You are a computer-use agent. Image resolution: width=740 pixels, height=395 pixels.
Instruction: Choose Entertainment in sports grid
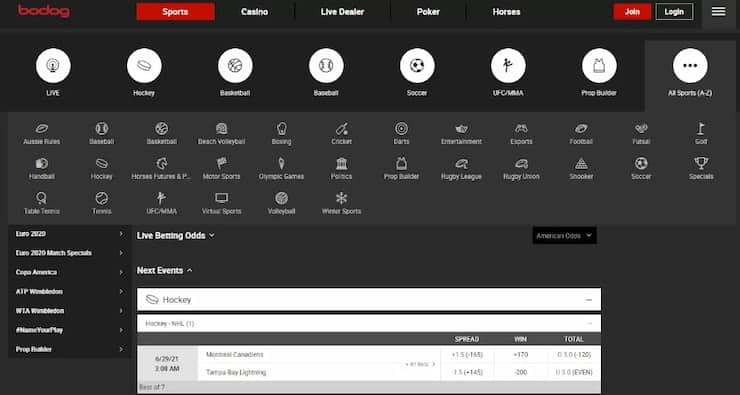pyautogui.click(x=462, y=134)
